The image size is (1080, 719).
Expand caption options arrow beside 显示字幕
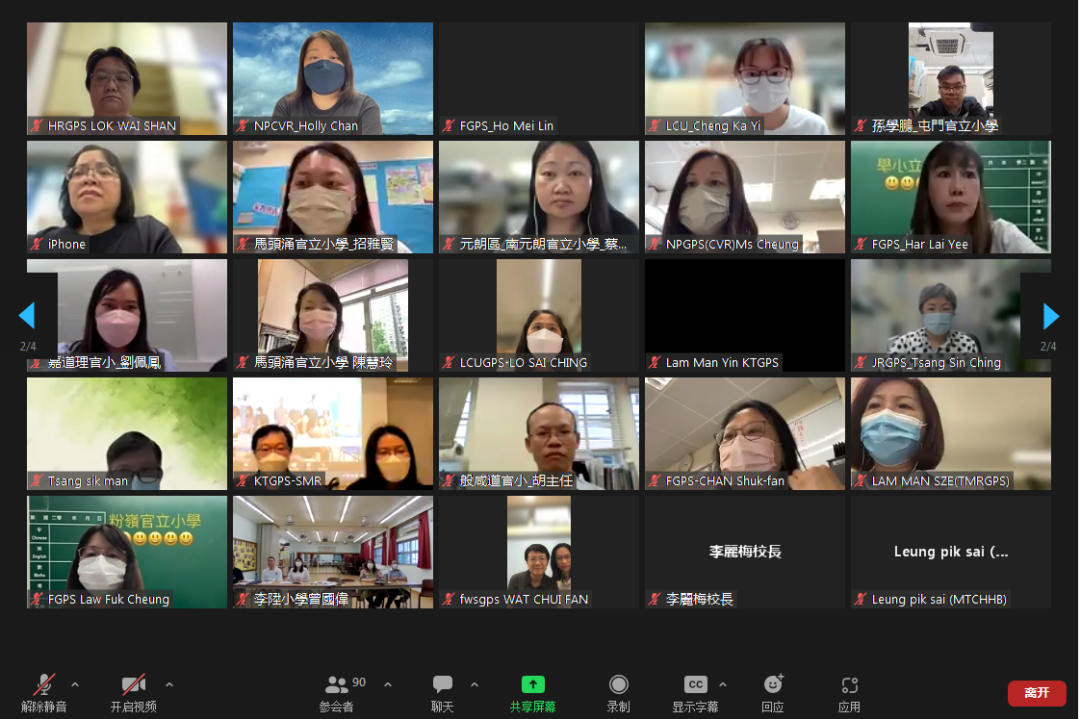coord(723,685)
